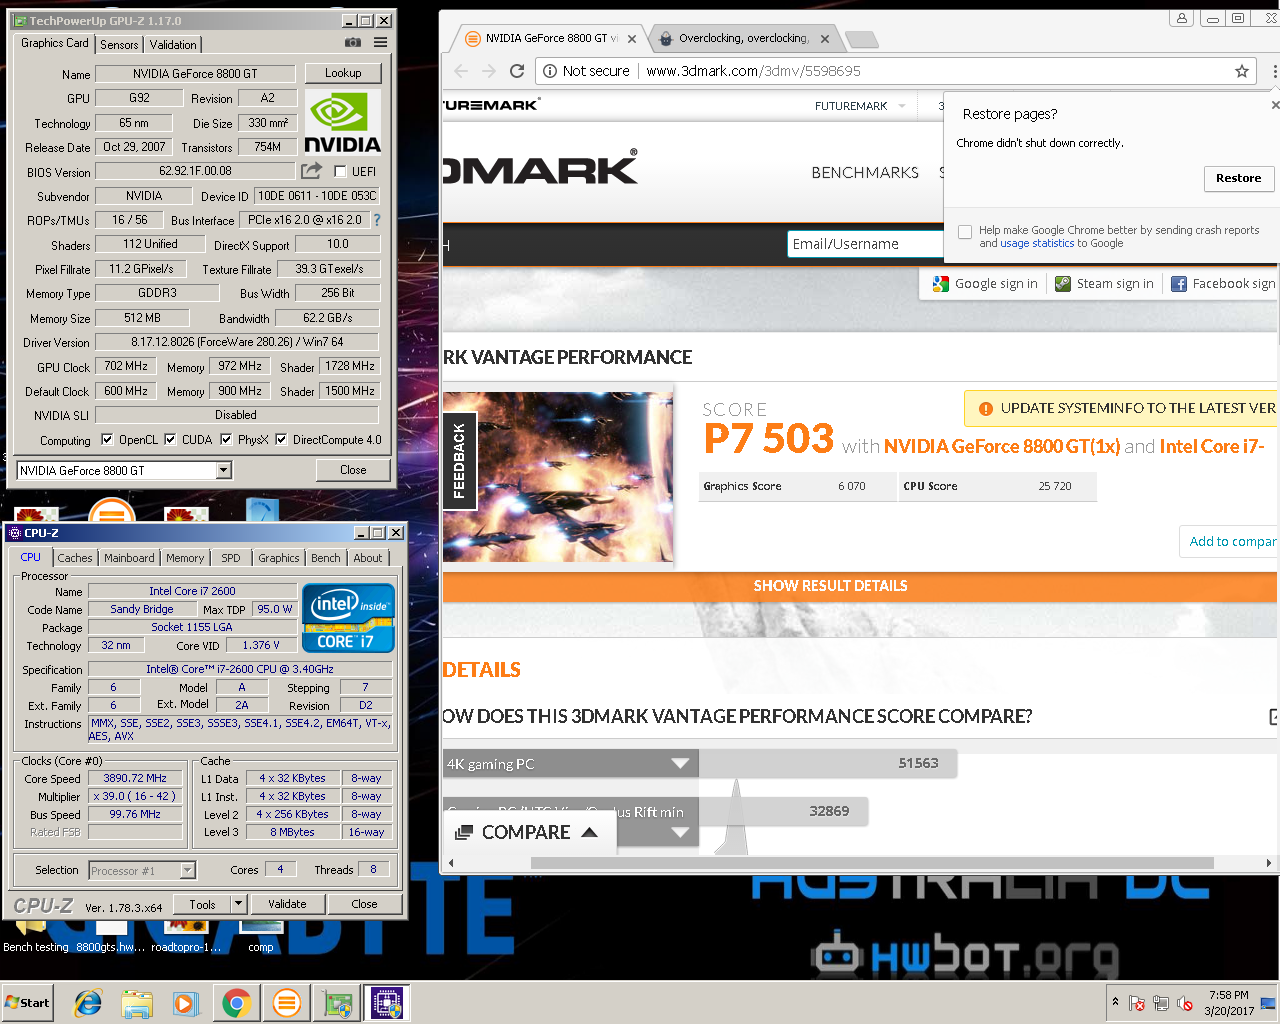Click the CPU-Z taskbar icon
Image resolution: width=1280 pixels, height=1024 pixels.
[x=386, y=1002]
